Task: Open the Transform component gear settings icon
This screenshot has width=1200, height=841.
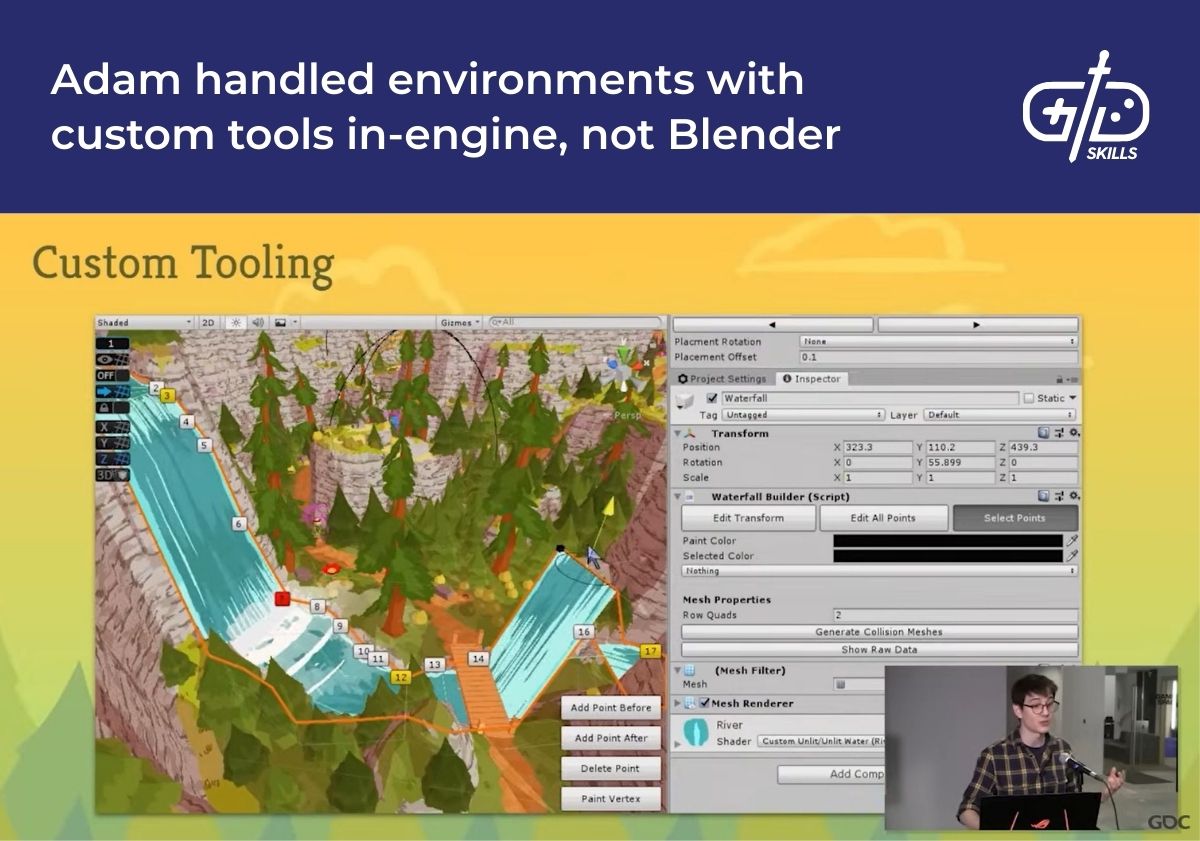Action: coord(1075,432)
